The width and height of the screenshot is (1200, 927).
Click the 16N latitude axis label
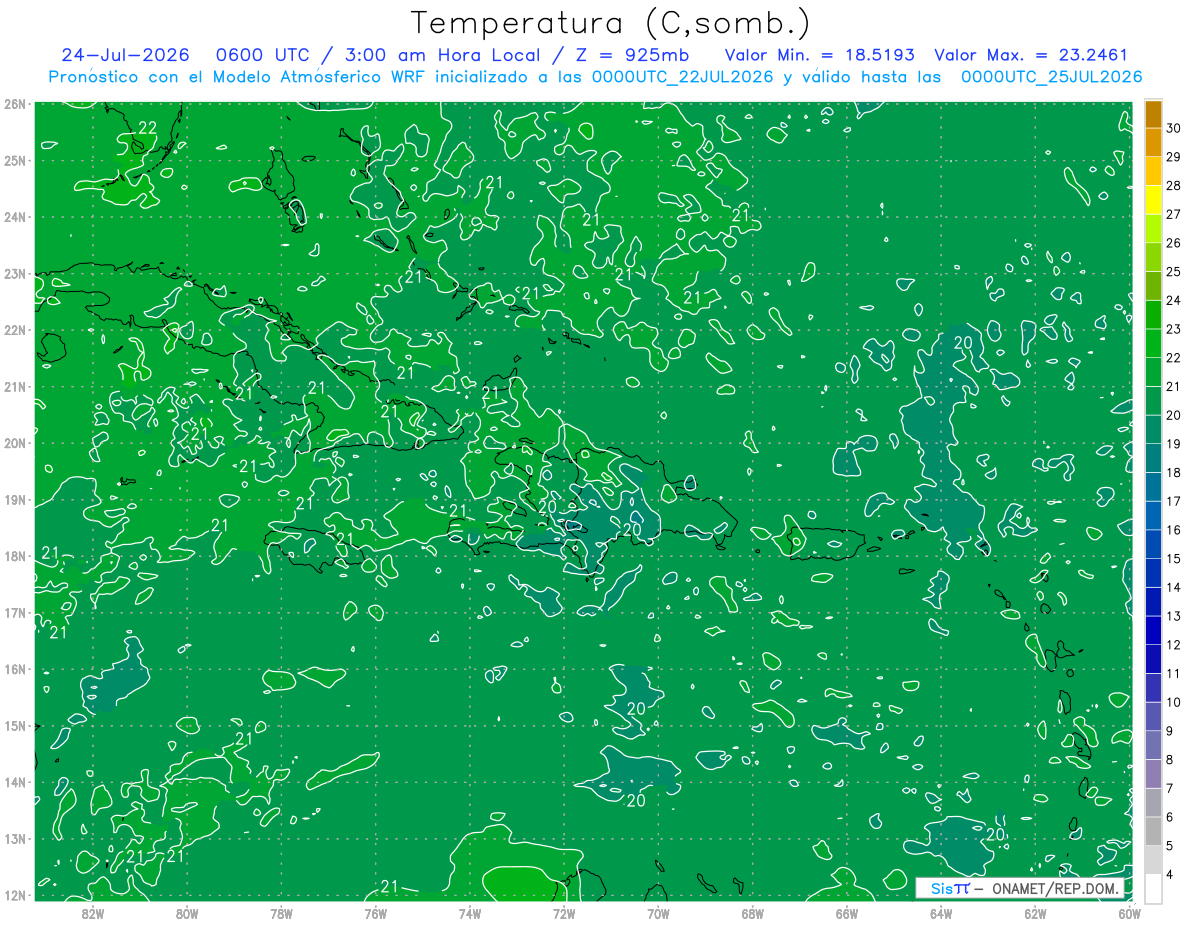click(14, 669)
